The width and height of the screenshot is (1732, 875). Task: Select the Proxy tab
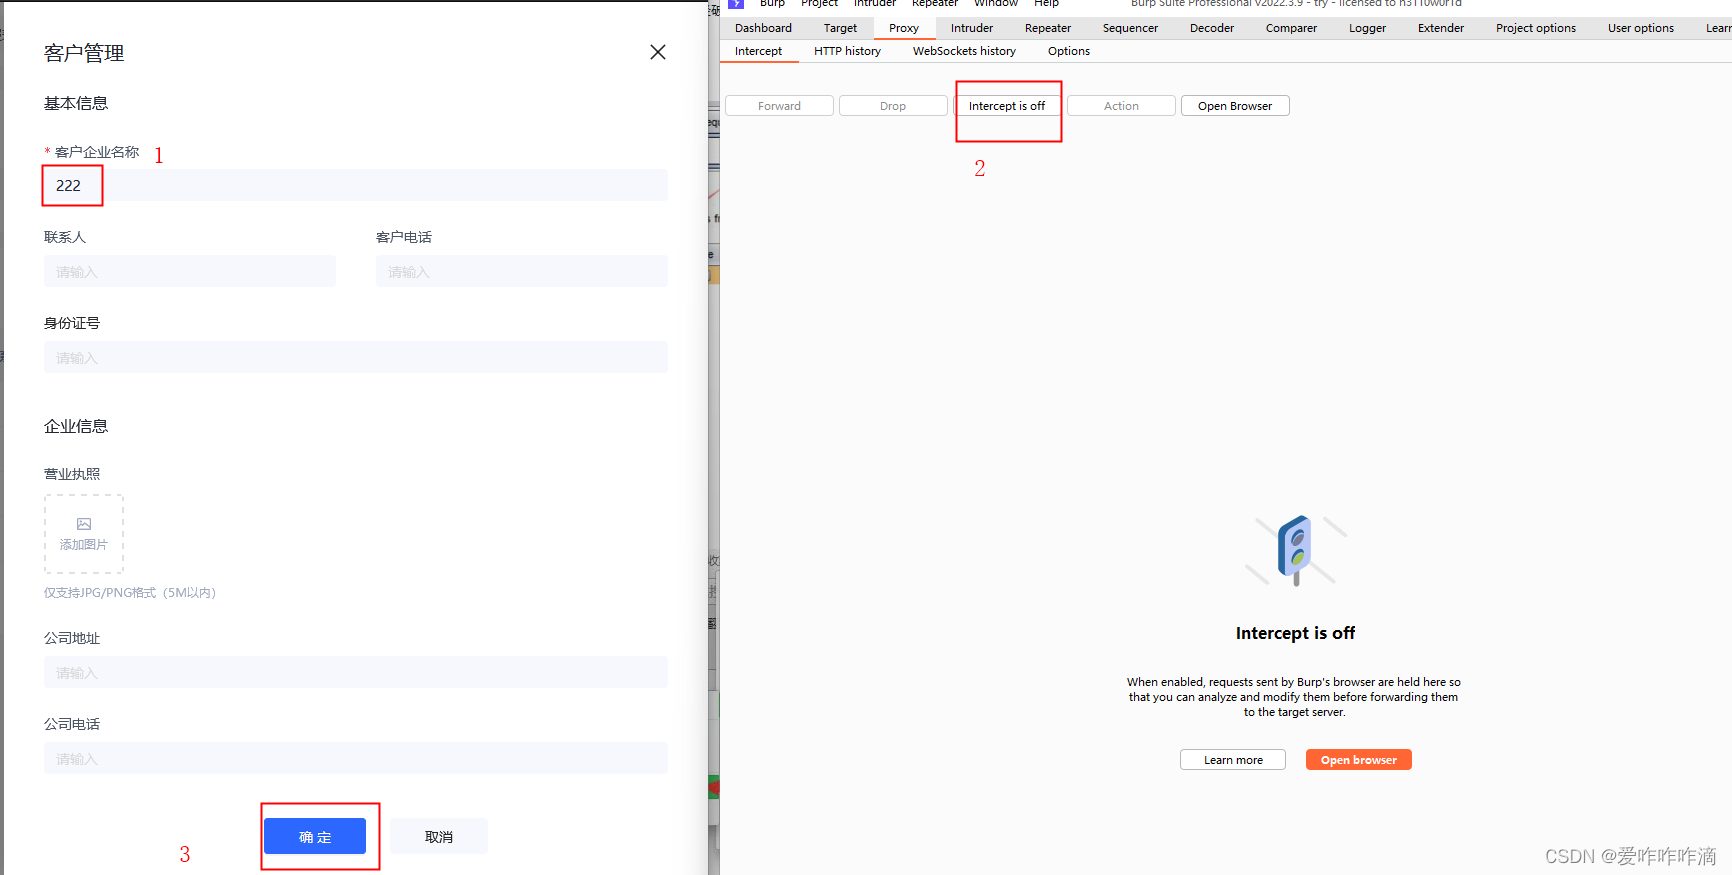pos(904,28)
